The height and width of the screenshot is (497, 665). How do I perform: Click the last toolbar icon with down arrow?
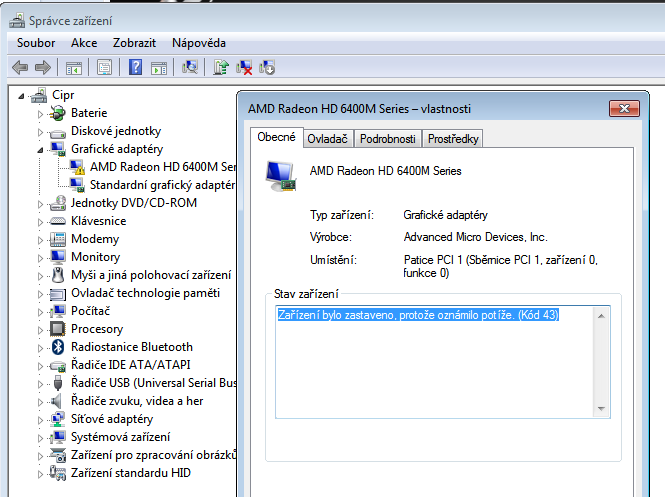pos(267,67)
